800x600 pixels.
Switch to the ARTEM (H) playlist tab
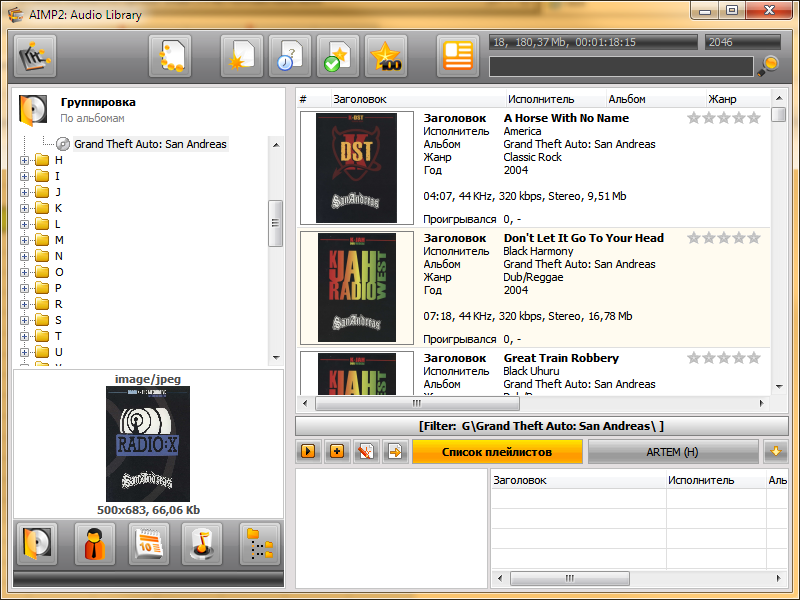(x=672, y=452)
